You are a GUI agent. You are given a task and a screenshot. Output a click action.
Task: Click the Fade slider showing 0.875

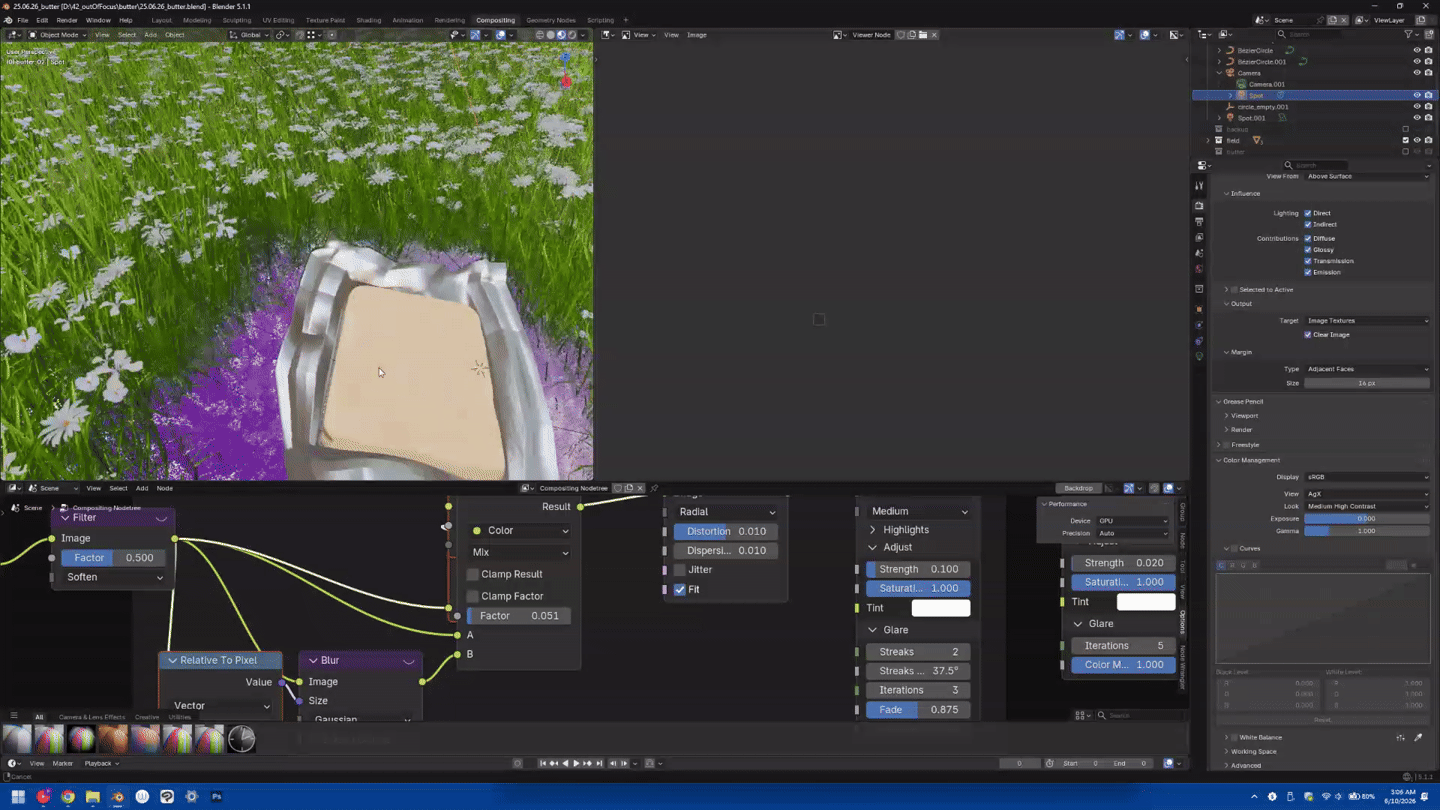(918, 710)
